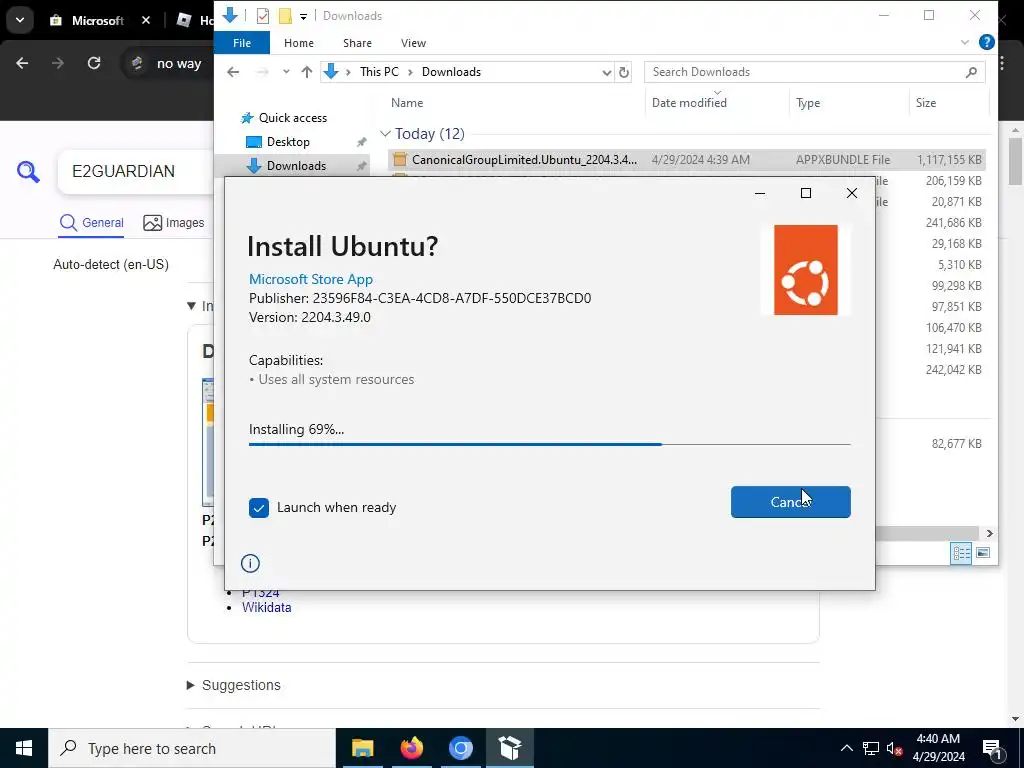Open browser tab list dropdown
The image size is (1024, 768).
pos(20,20)
